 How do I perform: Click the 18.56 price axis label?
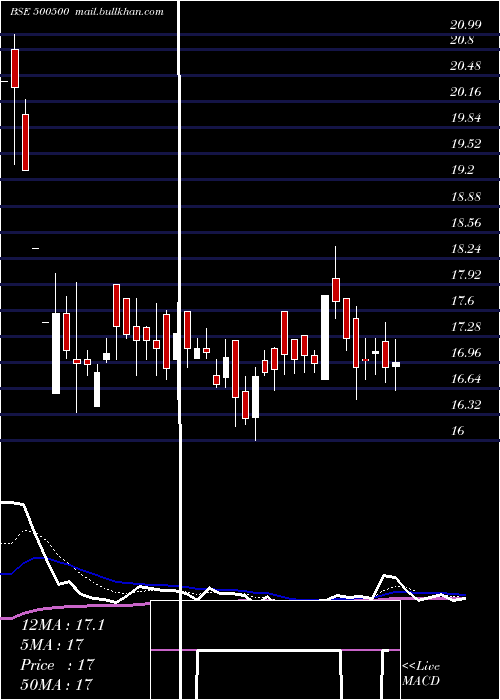tap(467, 222)
